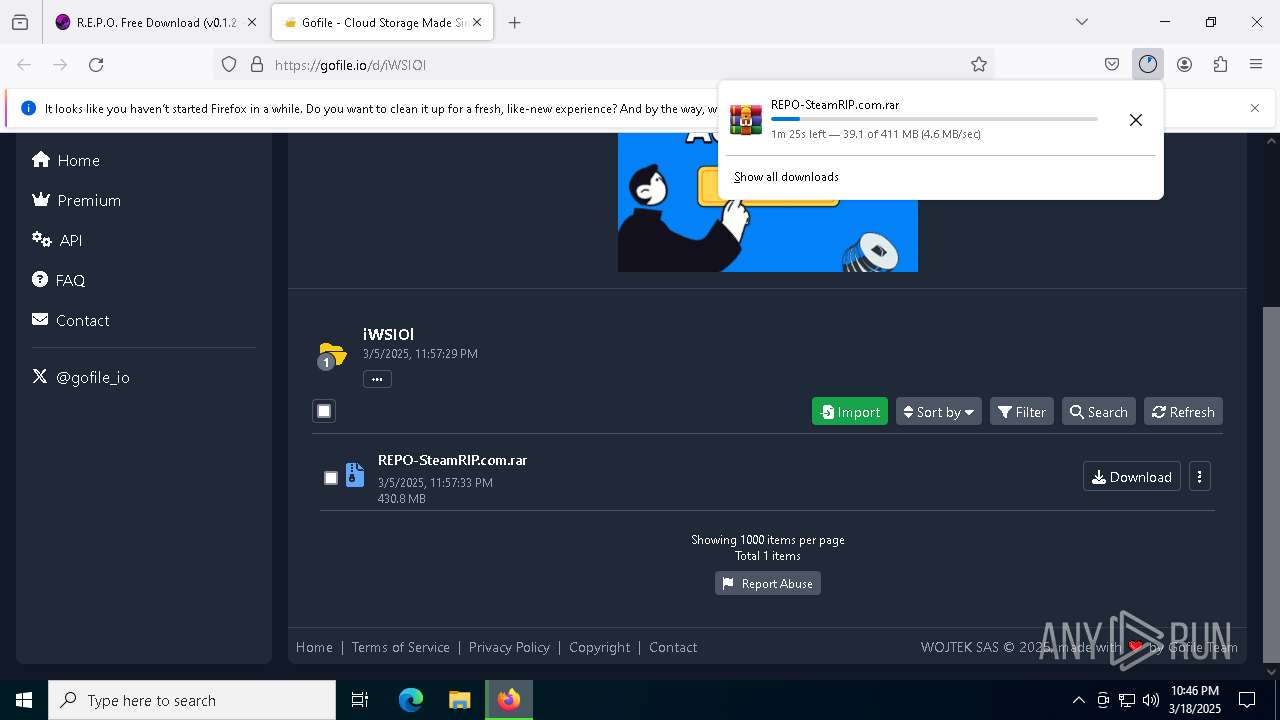Image resolution: width=1280 pixels, height=720 pixels.
Task: Tick the REPO-SteamRIP.com.rar file checkbox
Action: click(x=331, y=478)
